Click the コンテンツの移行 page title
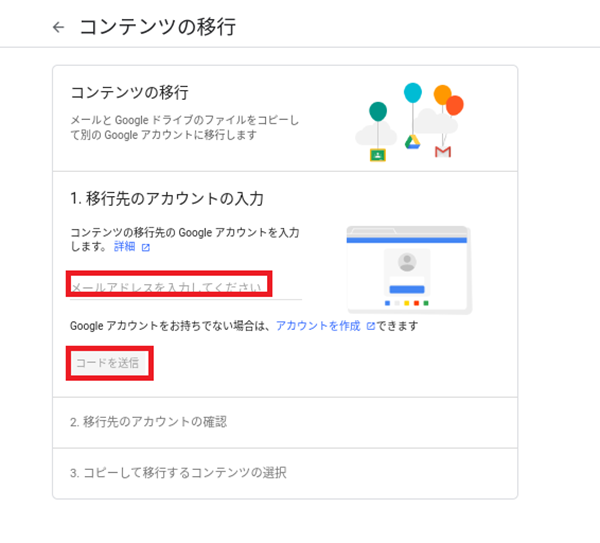The width and height of the screenshot is (600, 543). pos(158,27)
